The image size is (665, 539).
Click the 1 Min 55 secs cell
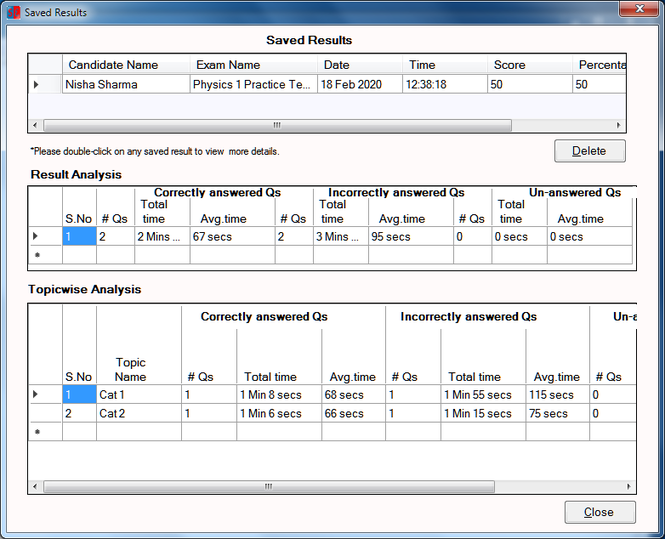(483, 395)
